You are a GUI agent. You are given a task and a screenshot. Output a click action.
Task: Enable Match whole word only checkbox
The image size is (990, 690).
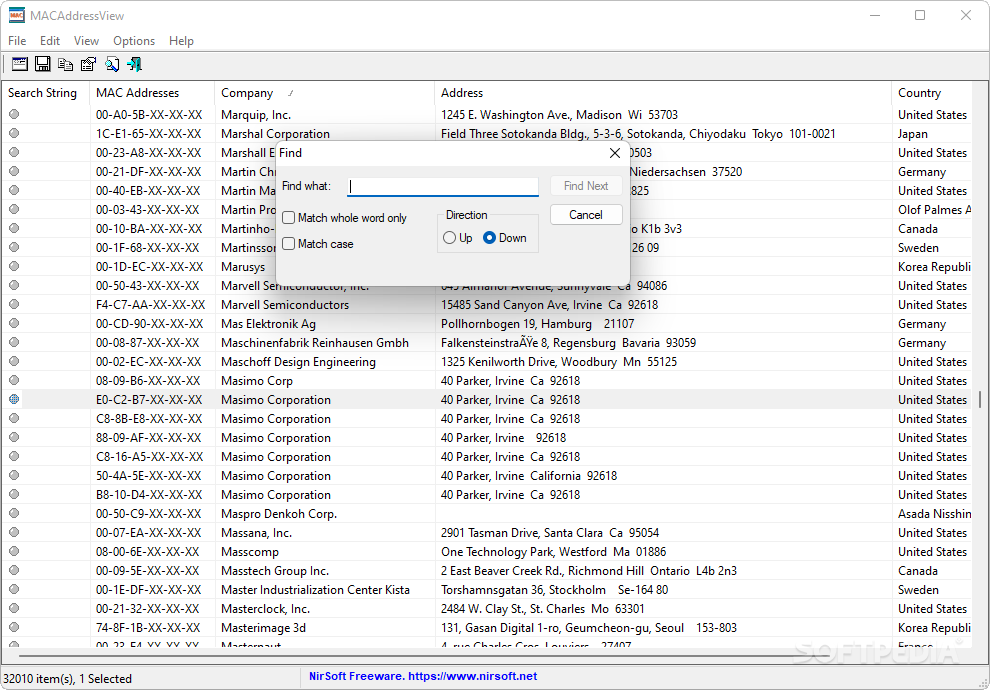(x=289, y=218)
